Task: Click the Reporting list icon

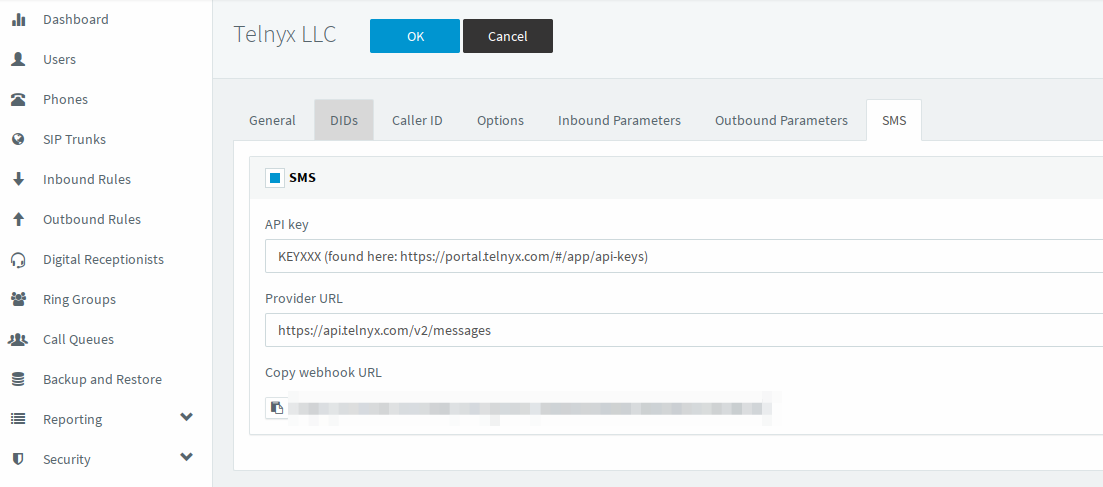Action: (x=18, y=419)
